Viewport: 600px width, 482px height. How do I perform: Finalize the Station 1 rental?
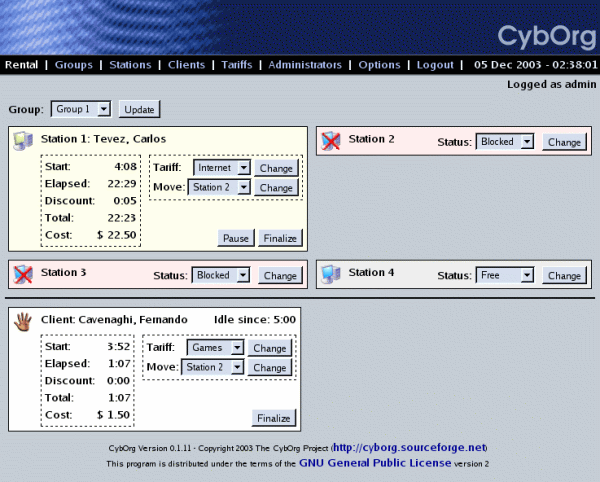[280, 238]
